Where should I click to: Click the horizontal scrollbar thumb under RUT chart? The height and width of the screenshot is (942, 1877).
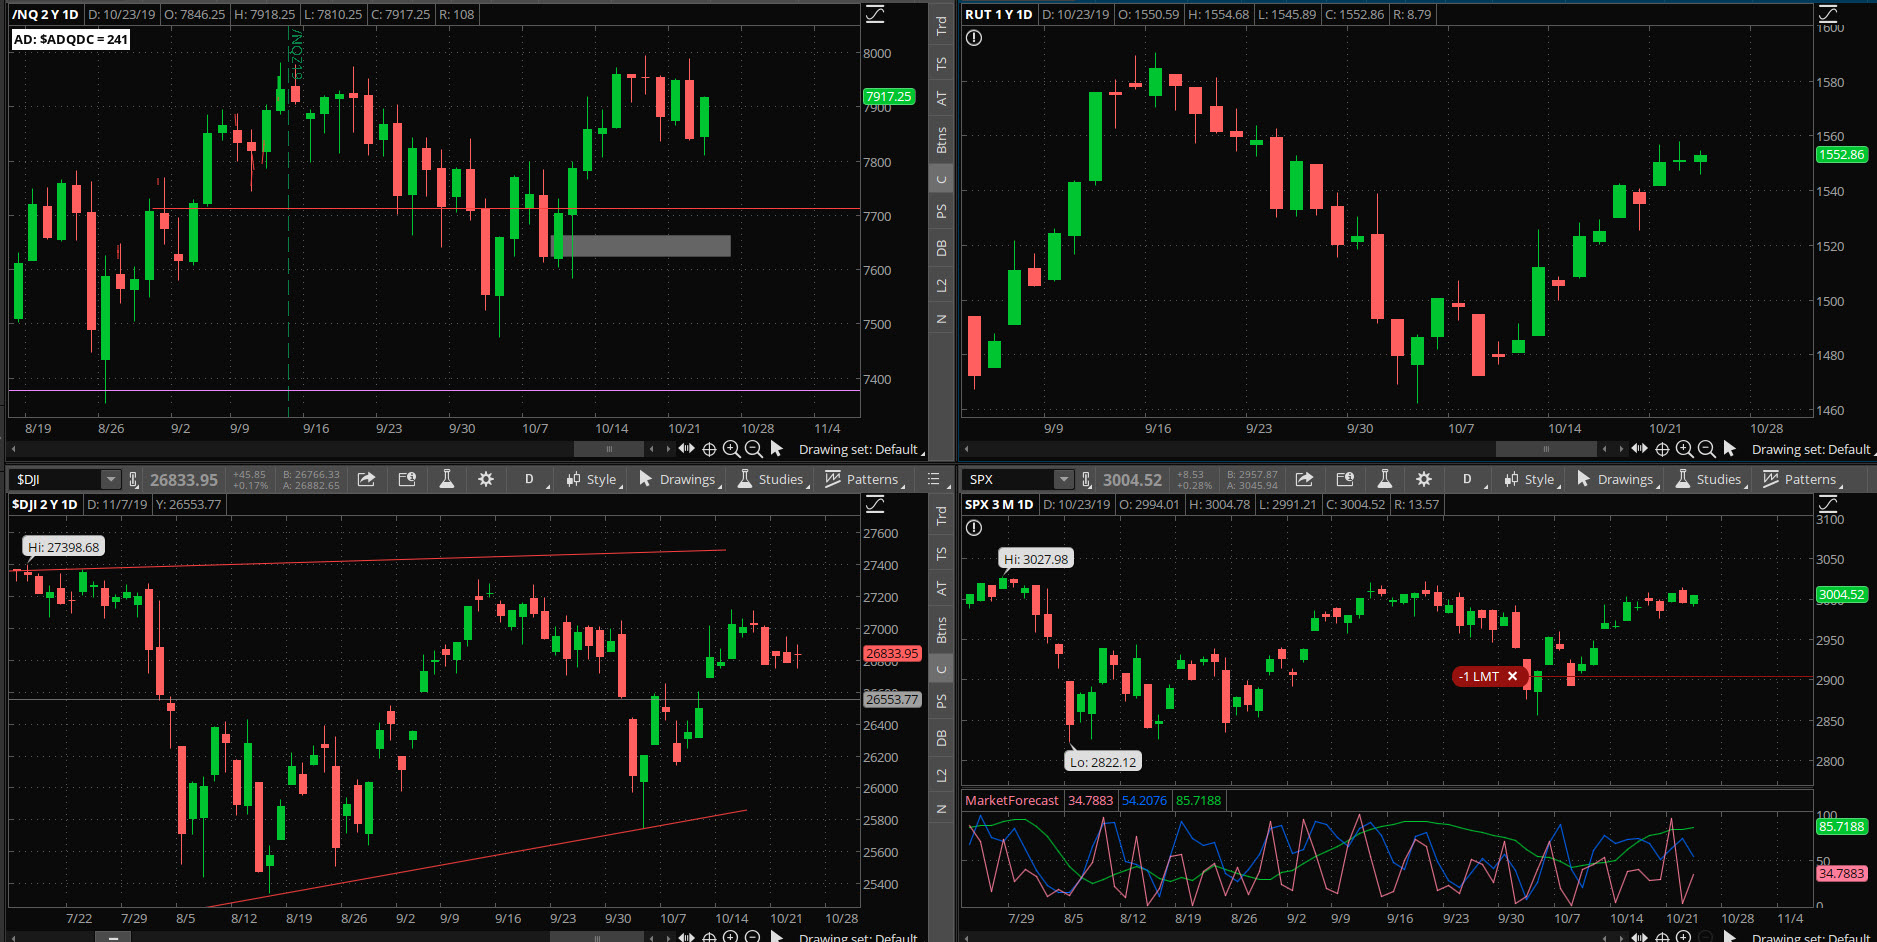1546,449
